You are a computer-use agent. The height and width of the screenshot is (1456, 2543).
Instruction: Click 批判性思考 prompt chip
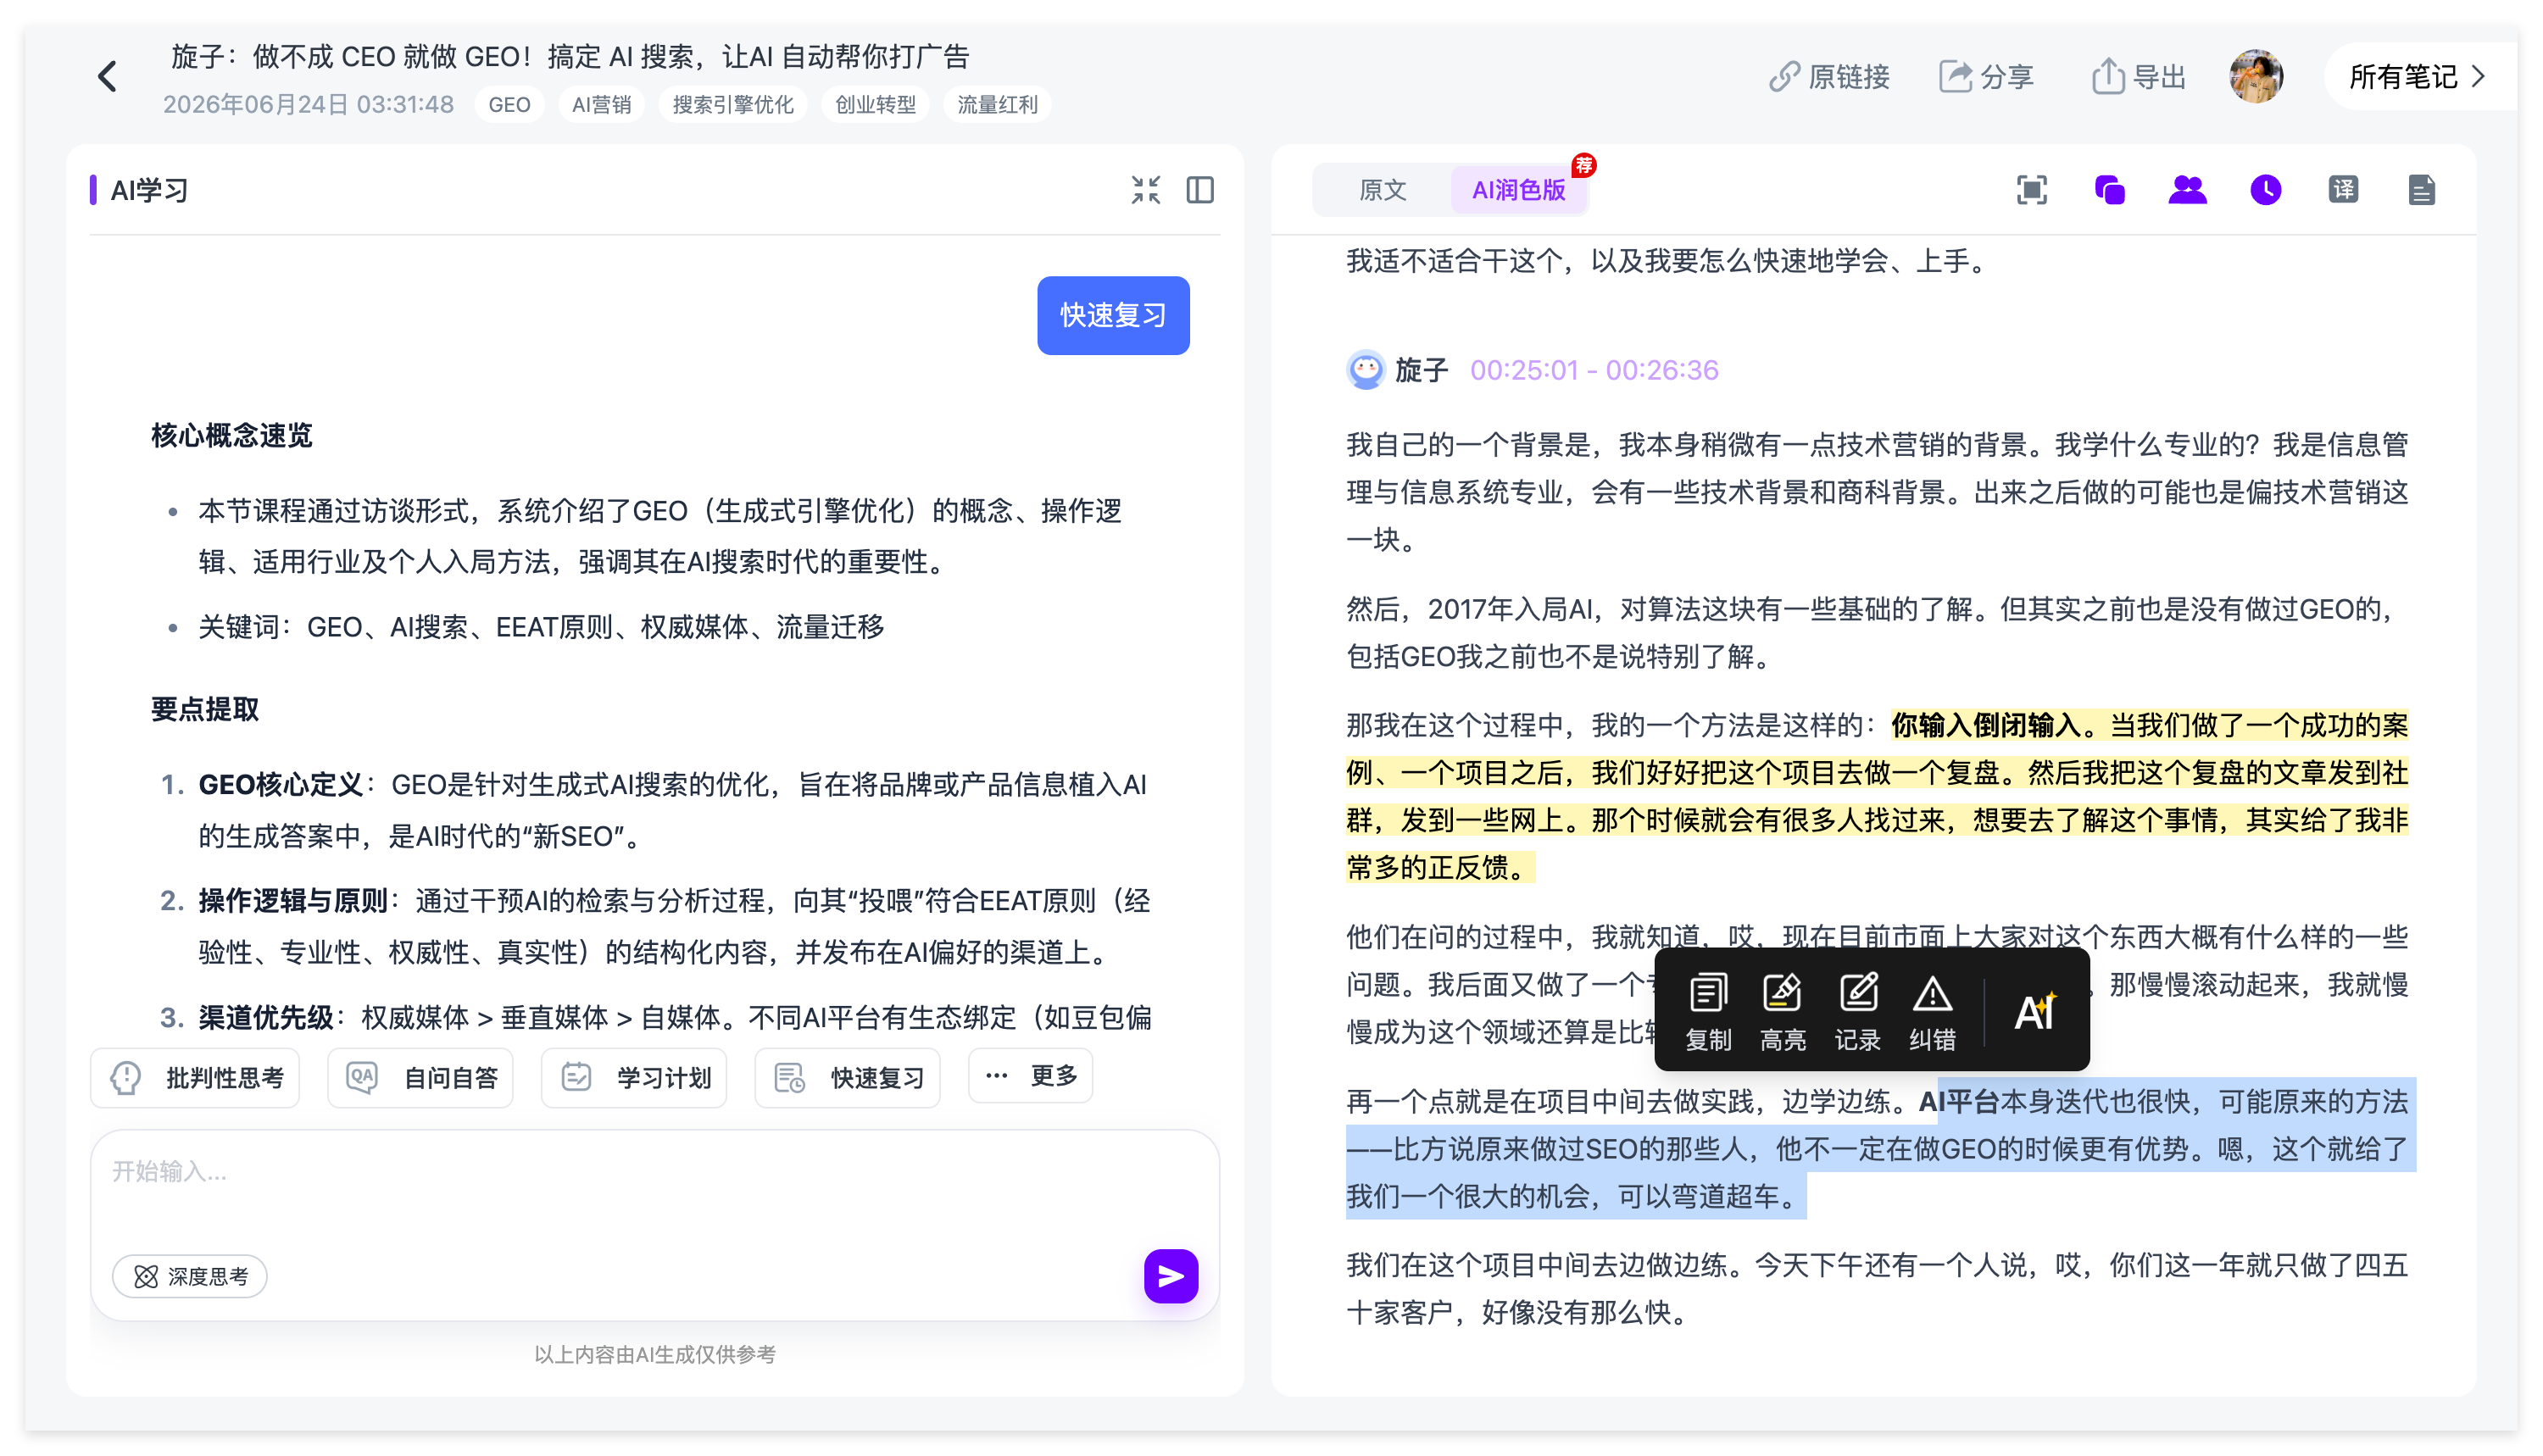point(195,1077)
